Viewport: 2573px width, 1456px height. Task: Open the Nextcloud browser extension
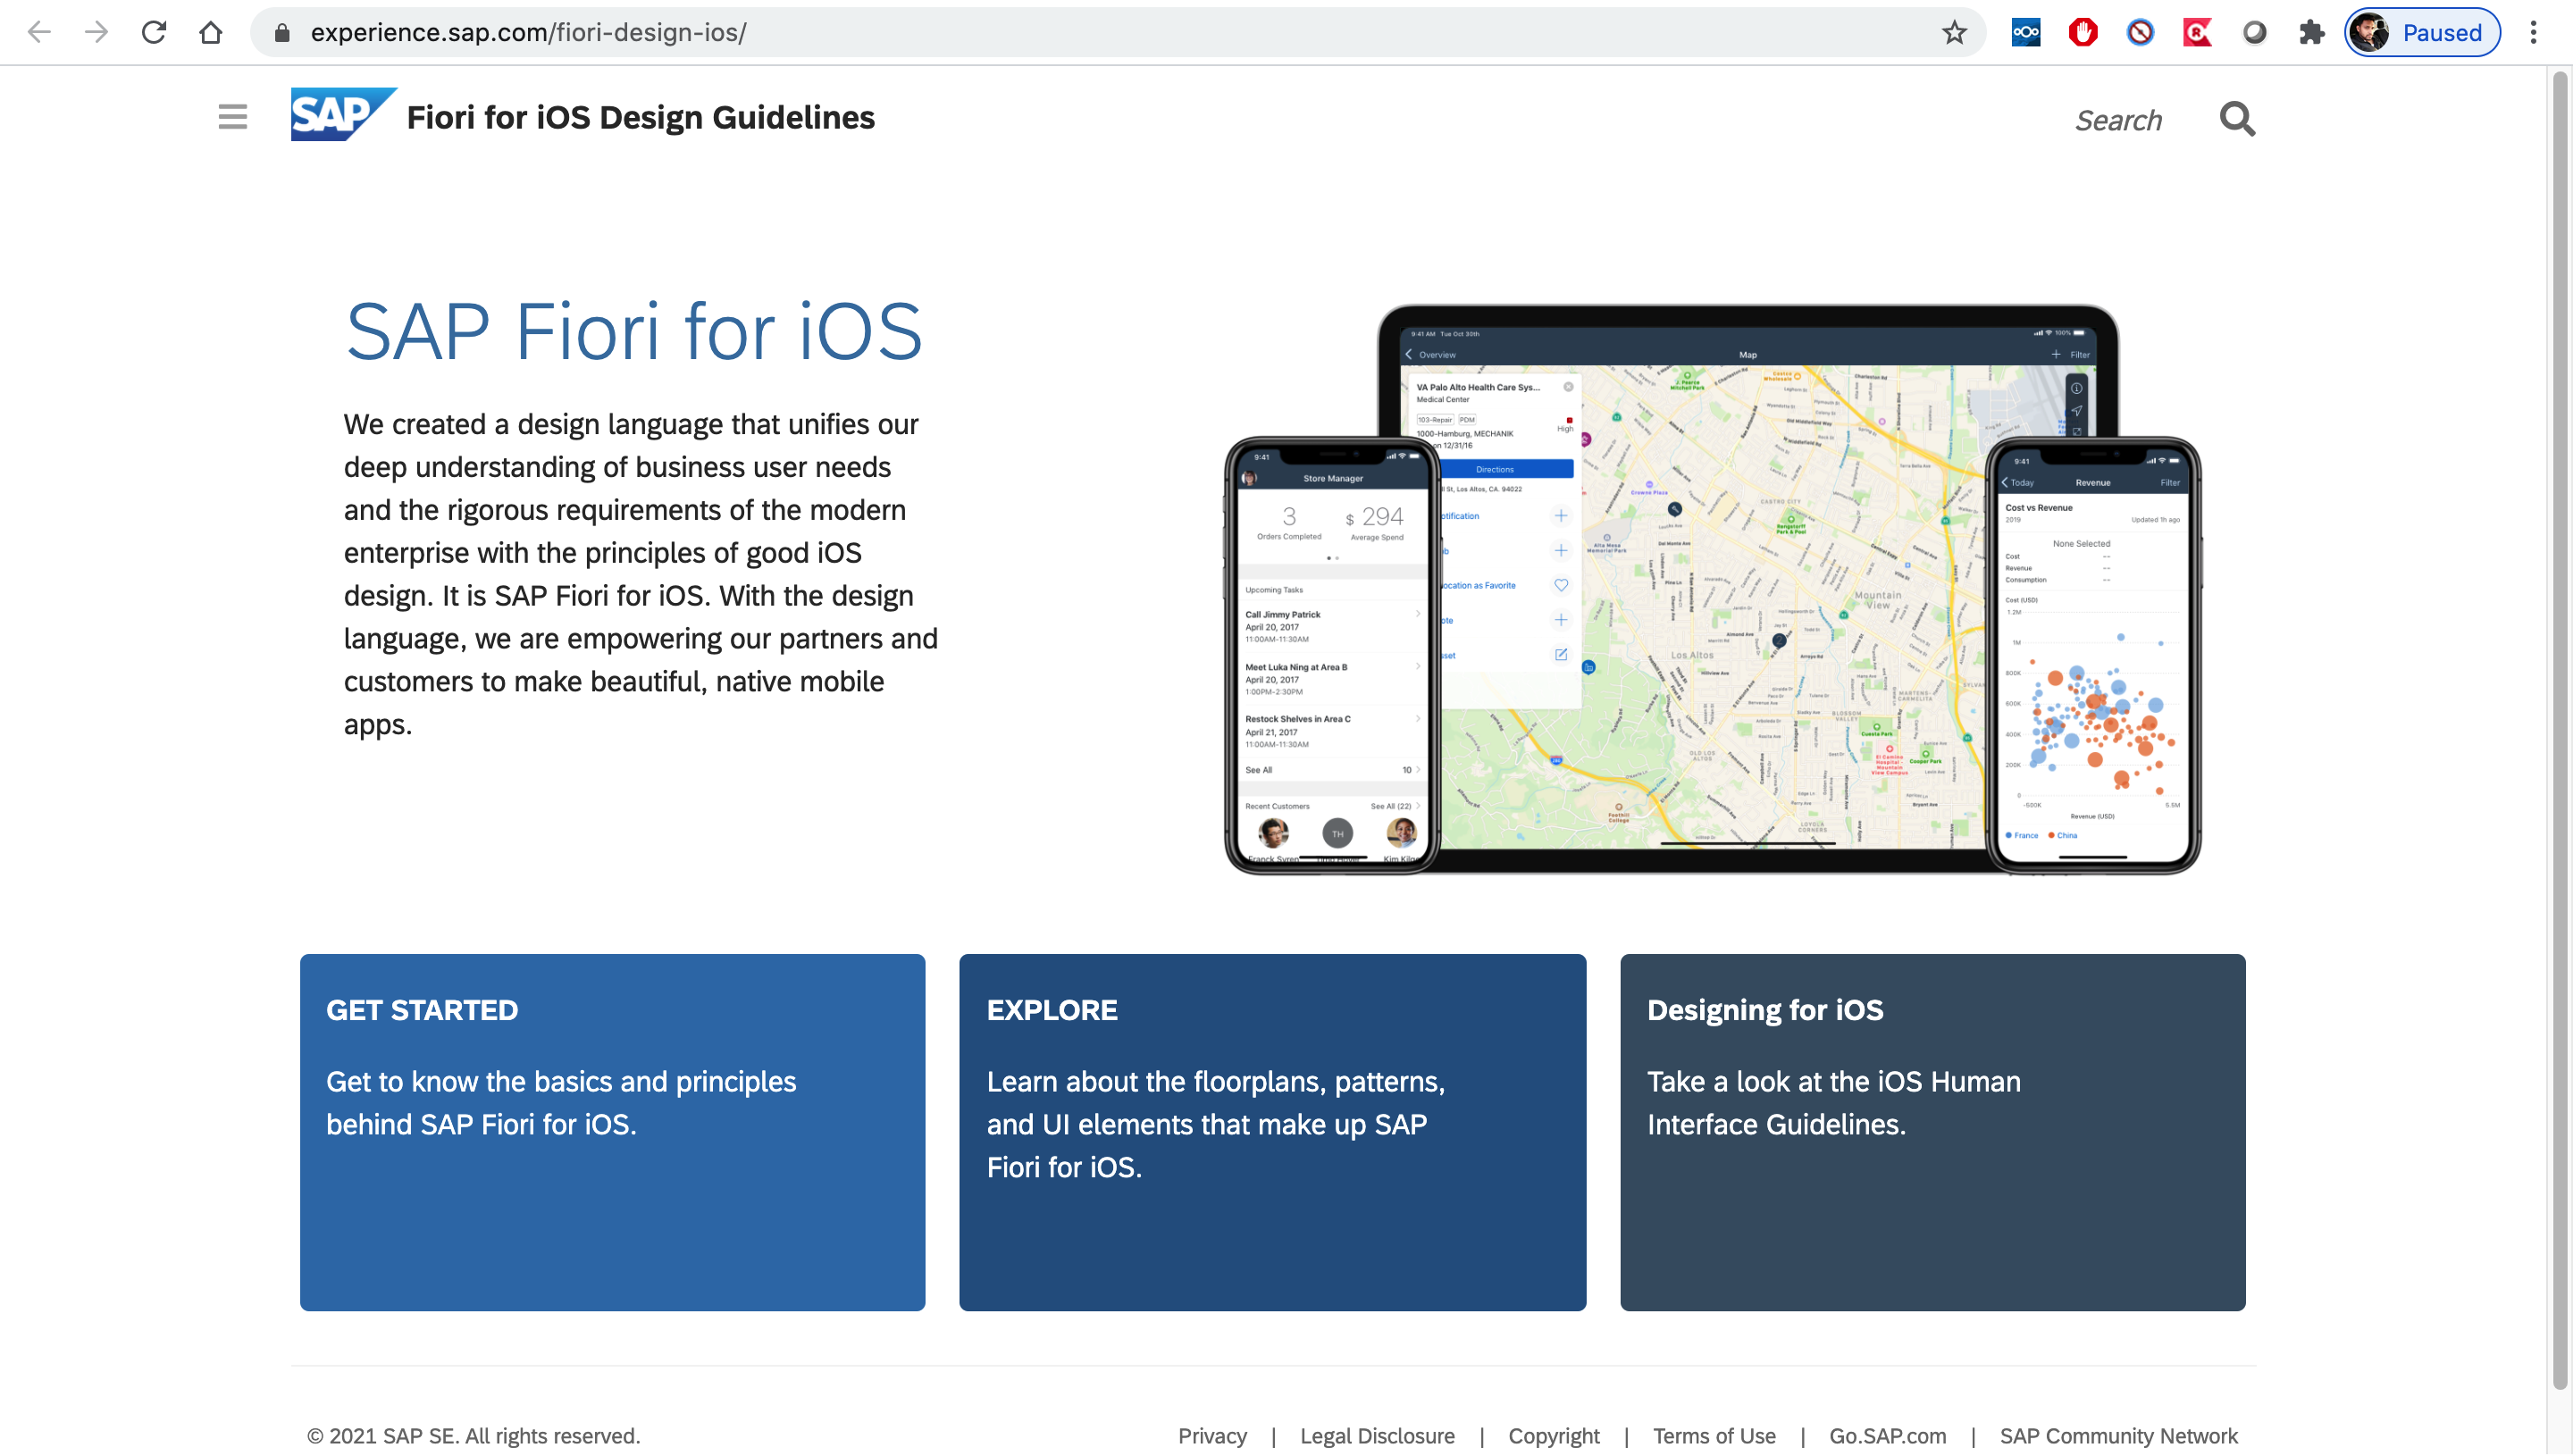coord(2025,32)
